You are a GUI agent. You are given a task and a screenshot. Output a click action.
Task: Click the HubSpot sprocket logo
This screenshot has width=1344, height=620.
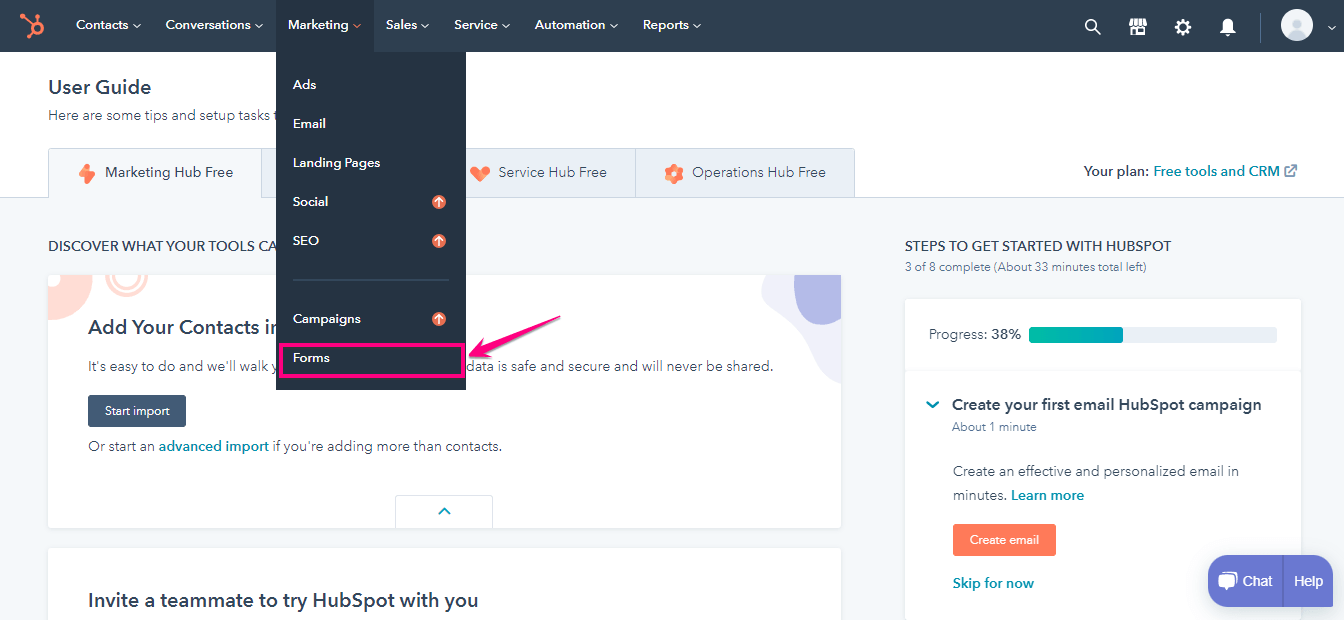tap(32, 25)
